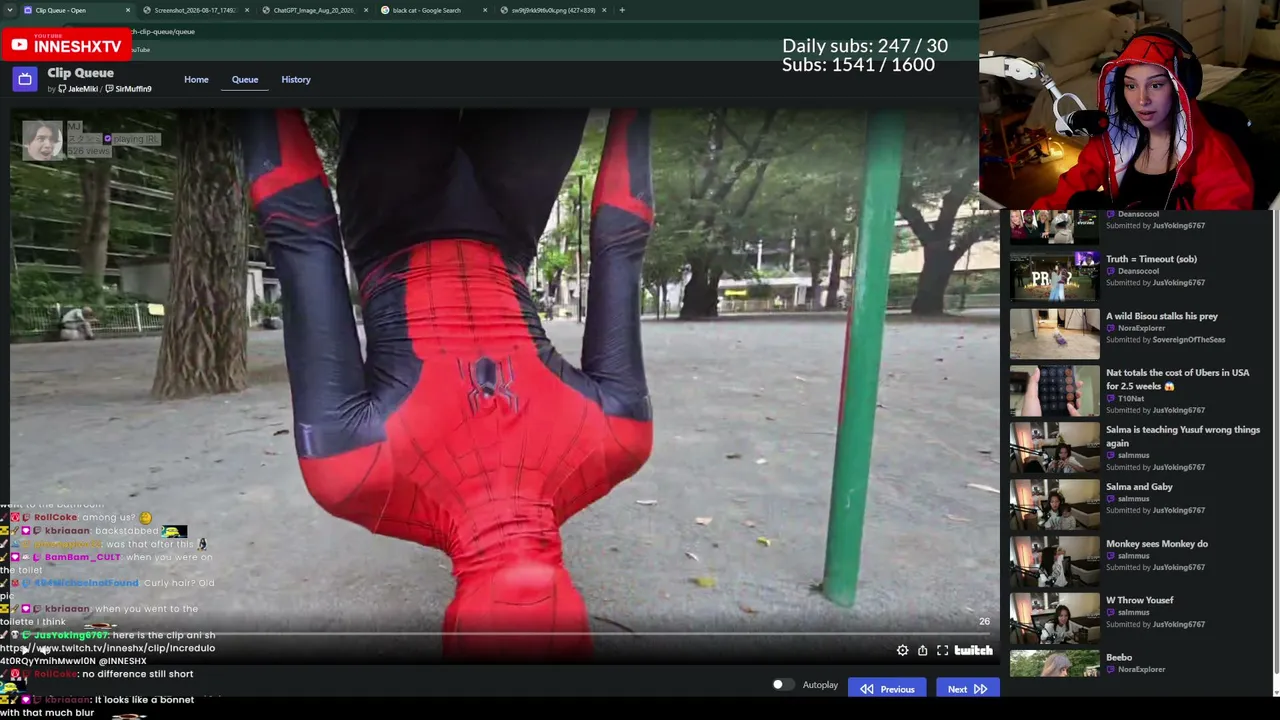Open the 'Salma and Gaby' clip thumbnail
The image size is (1280, 720).
pyautogui.click(x=1054, y=504)
